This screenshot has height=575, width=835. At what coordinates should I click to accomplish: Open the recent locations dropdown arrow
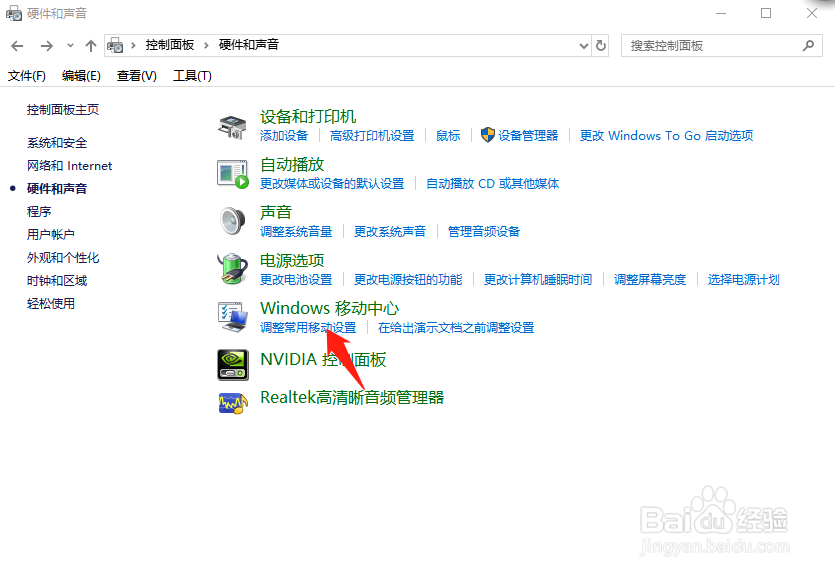point(70,46)
